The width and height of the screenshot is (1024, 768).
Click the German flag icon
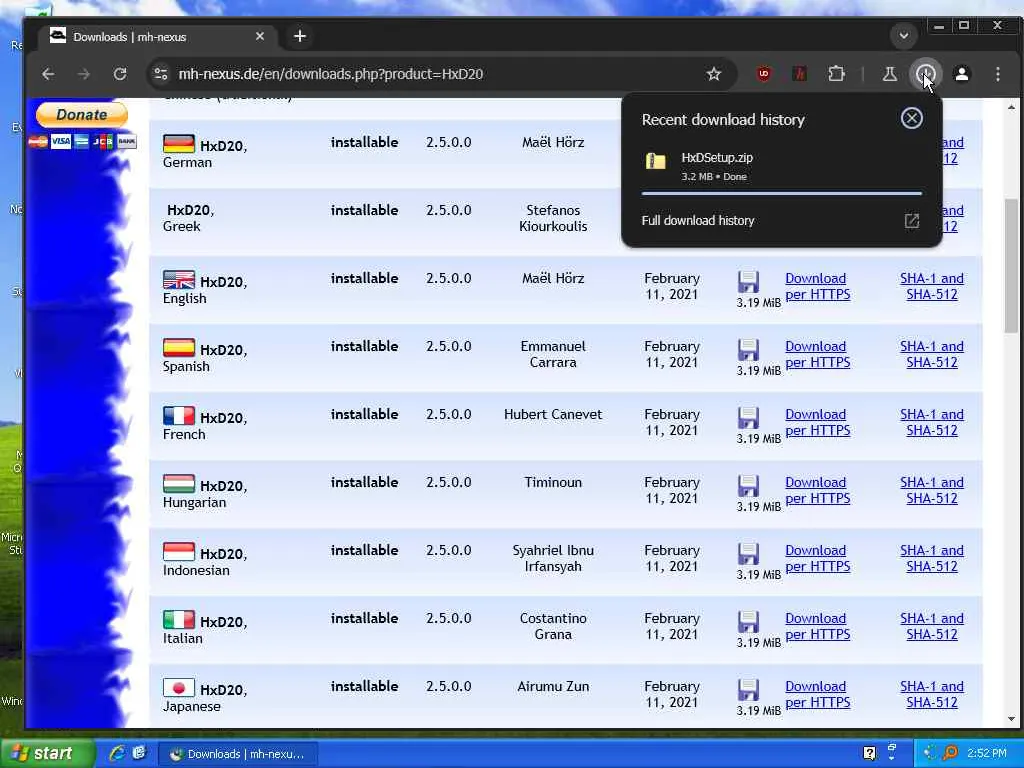click(179, 143)
